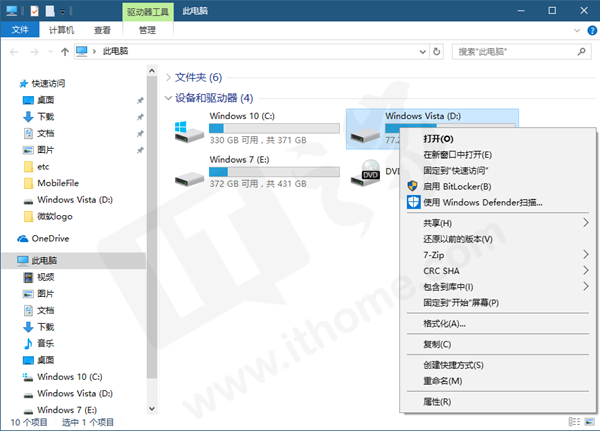The image size is (600, 431).
Task: Click the search box 搜索"此电脑"
Action: pos(515,50)
